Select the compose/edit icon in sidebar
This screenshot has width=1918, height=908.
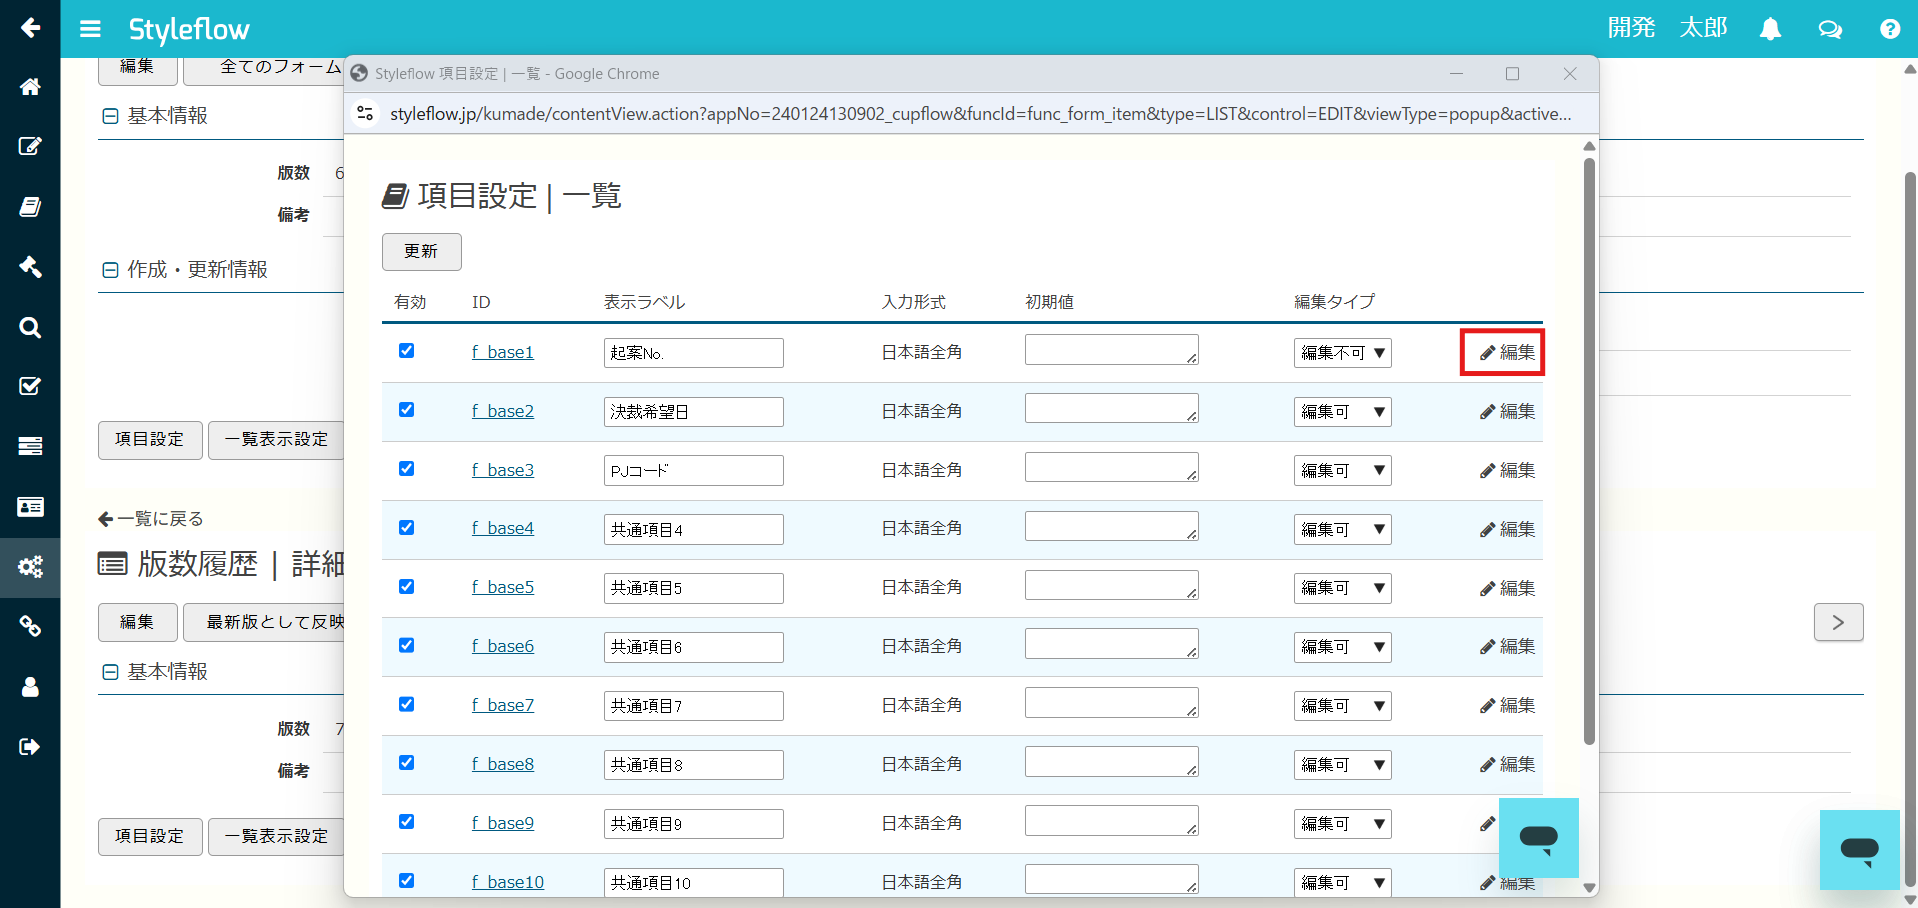pyautogui.click(x=30, y=146)
